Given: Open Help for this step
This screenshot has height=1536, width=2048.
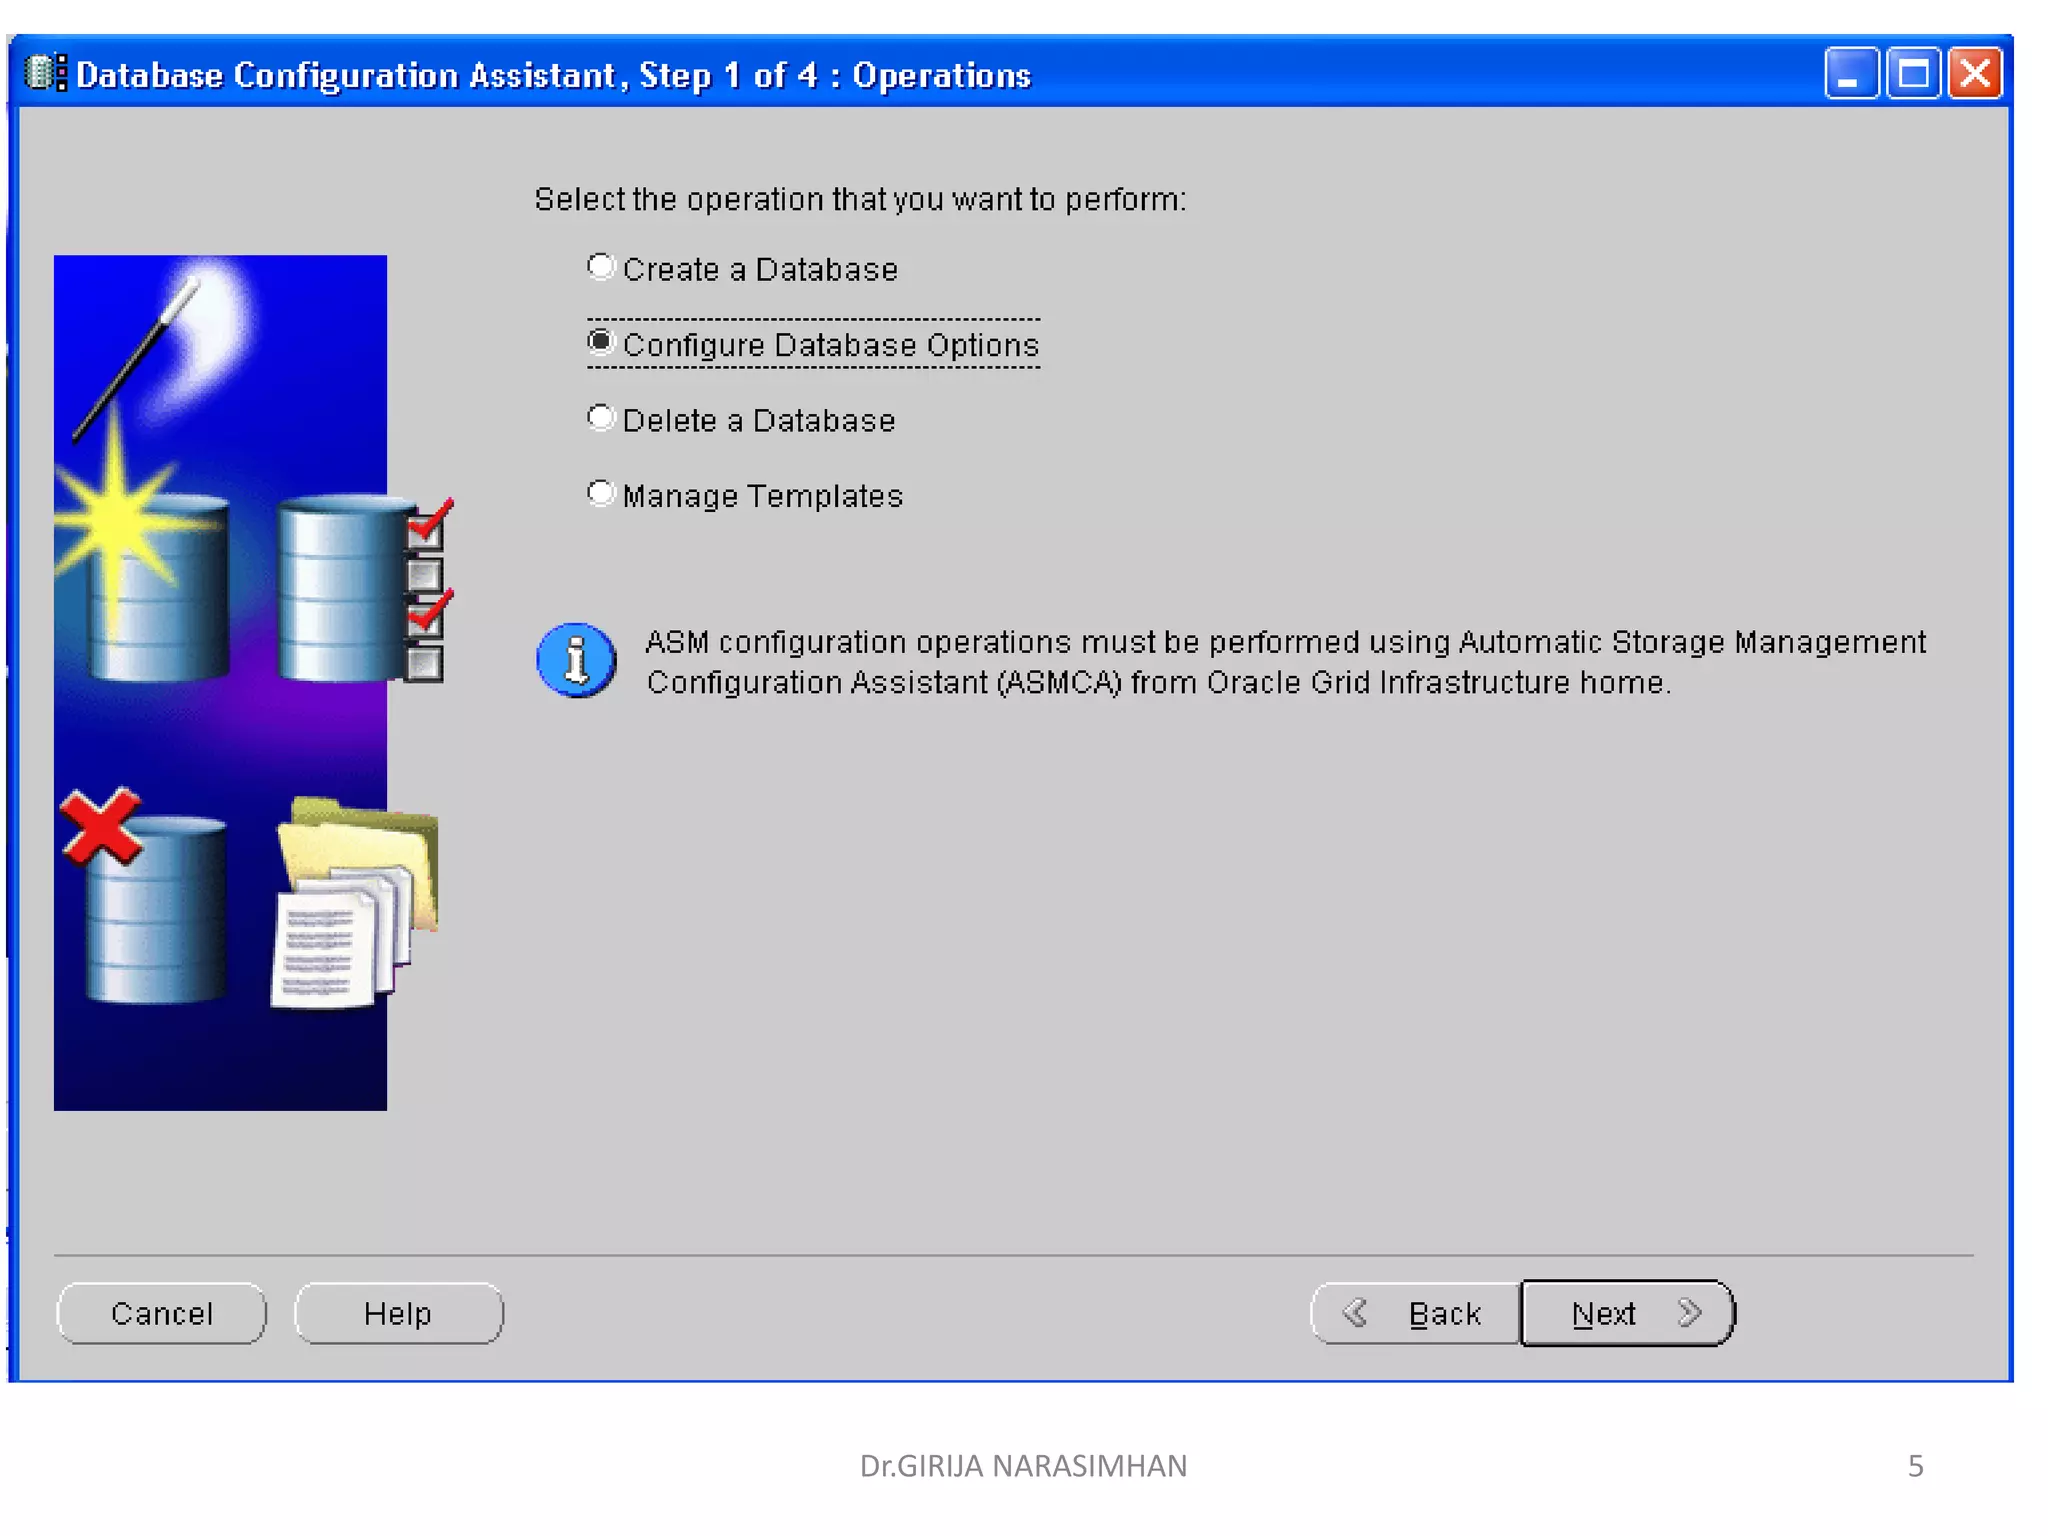Looking at the screenshot, I should click(398, 1314).
